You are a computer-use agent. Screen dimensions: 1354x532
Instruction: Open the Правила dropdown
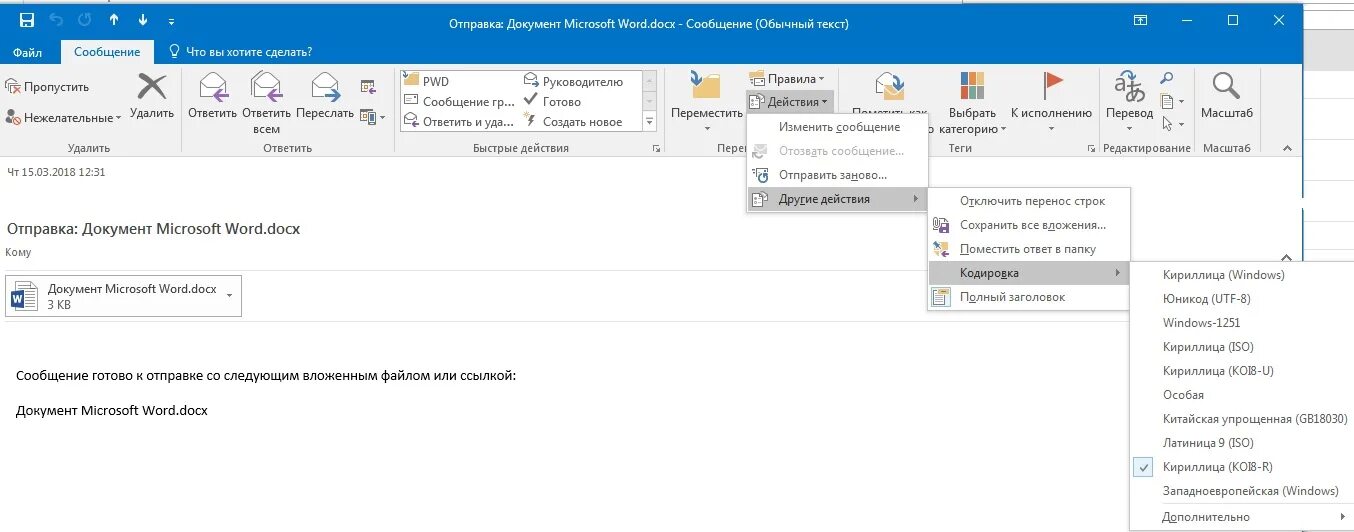(787, 79)
